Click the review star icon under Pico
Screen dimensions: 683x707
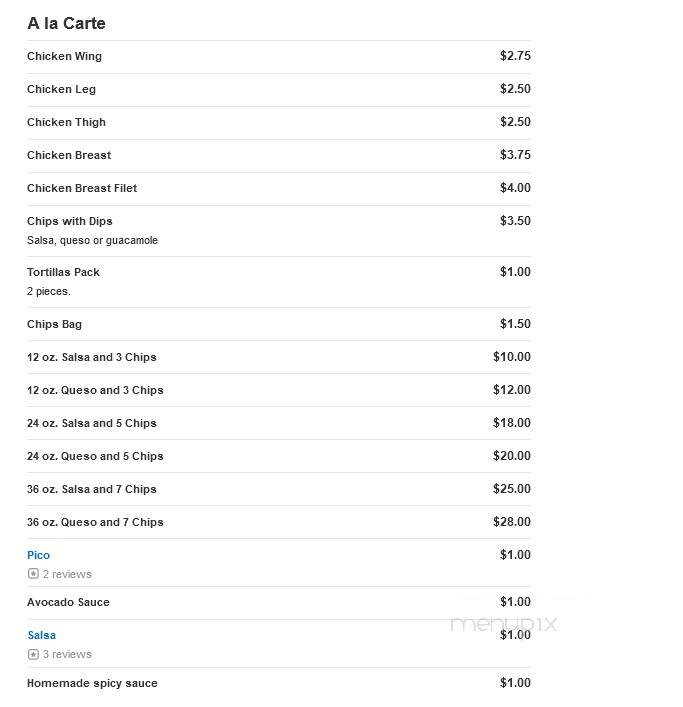pyautogui.click(x=33, y=574)
